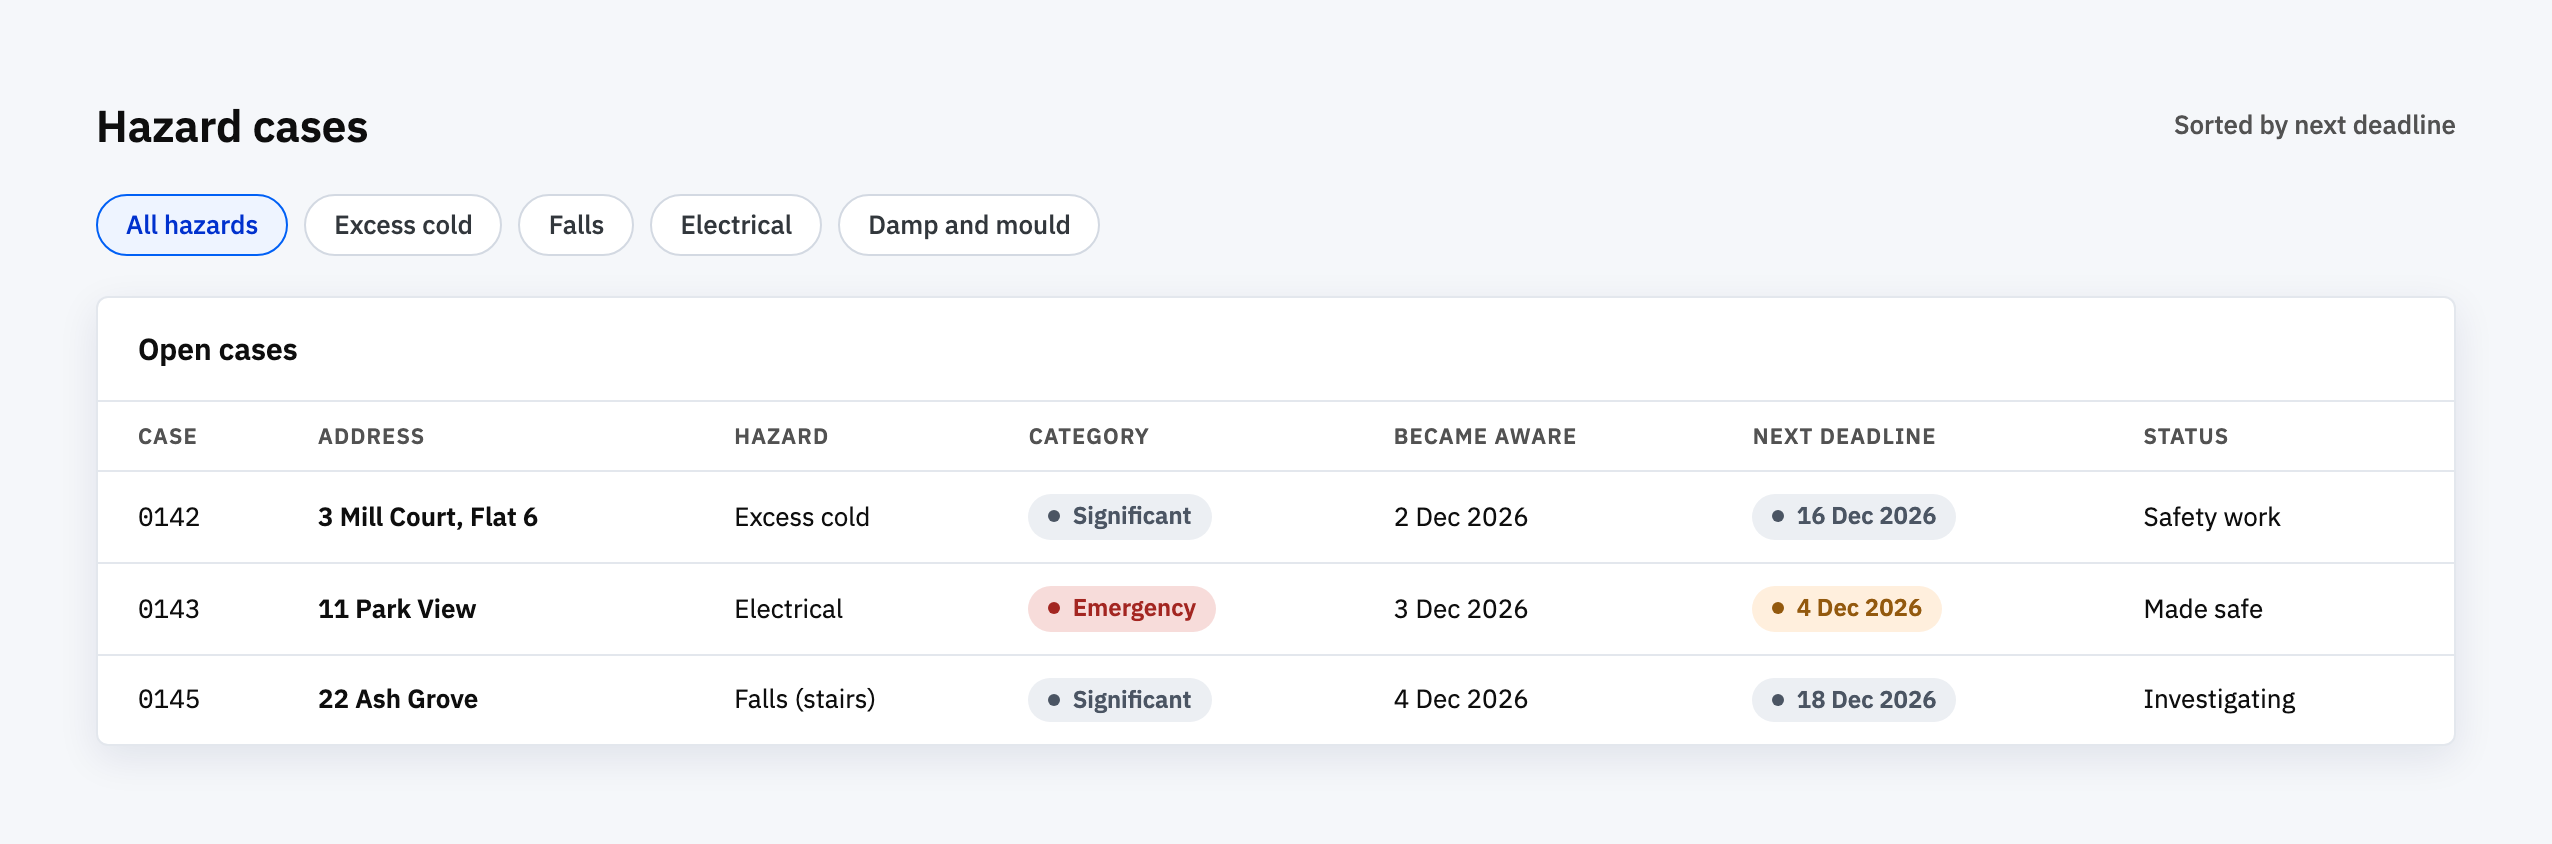Filter by Excess cold hazards
2552x844 pixels.
click(403, 225)
